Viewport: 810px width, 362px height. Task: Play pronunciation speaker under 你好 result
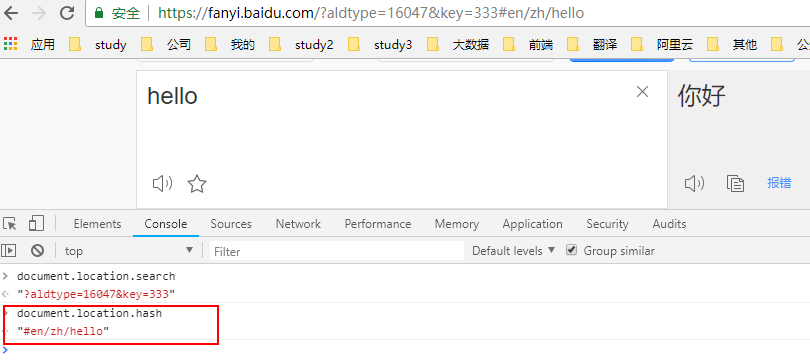[694, 183]
